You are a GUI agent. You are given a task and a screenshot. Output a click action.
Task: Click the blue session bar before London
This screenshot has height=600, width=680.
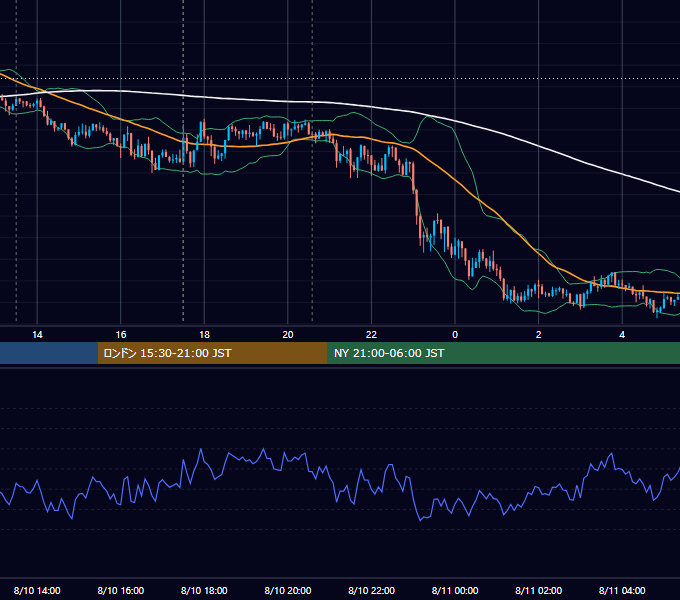(49, 353)
